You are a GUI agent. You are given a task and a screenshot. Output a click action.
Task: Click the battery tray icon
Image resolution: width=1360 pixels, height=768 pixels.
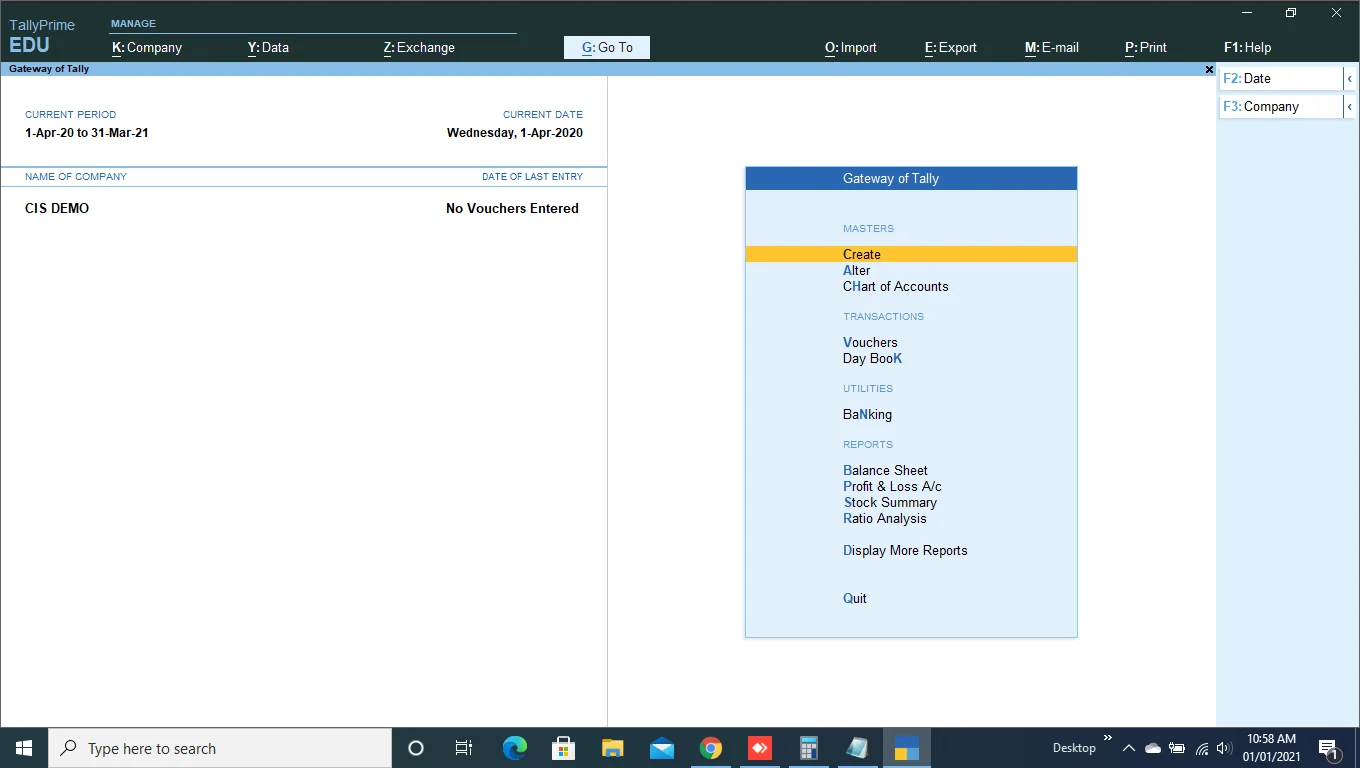[1177, 748]
